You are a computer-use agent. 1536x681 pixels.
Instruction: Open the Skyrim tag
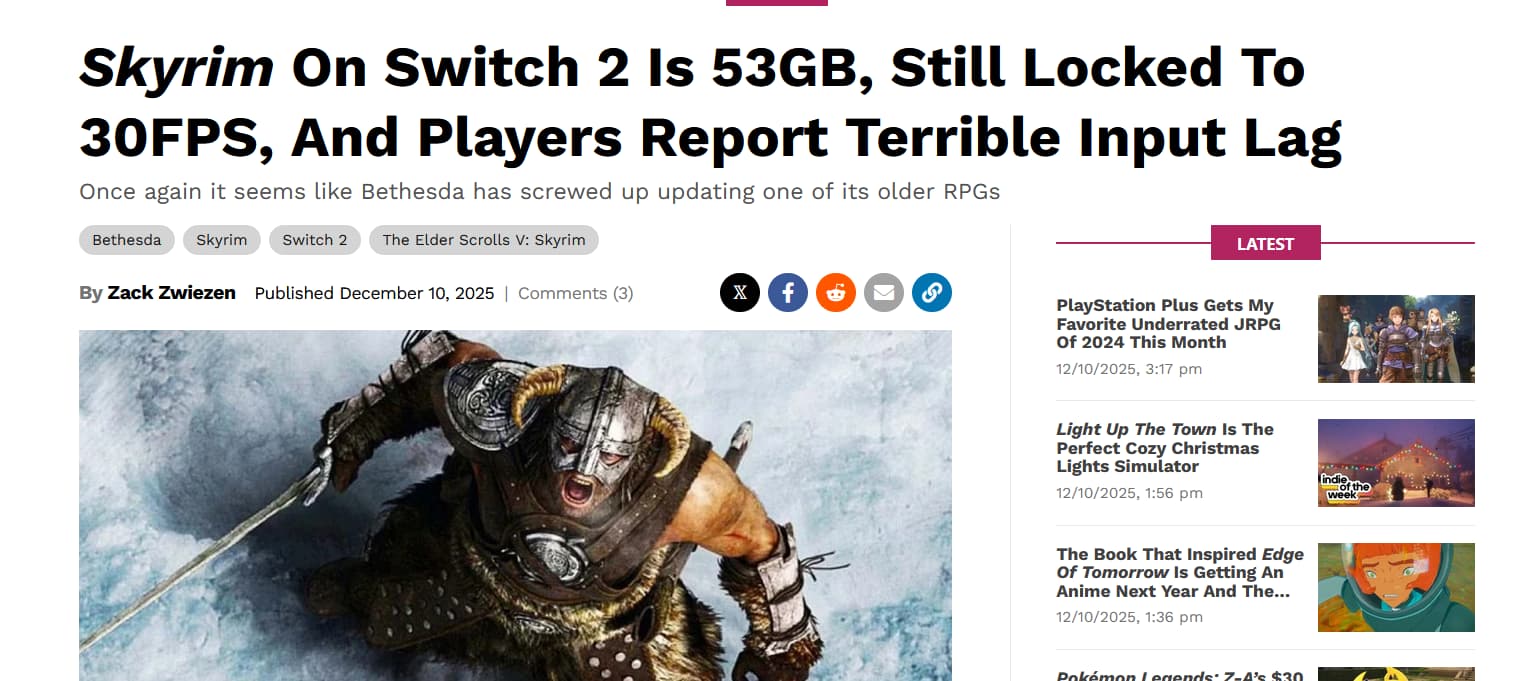[x=222, y=240]
